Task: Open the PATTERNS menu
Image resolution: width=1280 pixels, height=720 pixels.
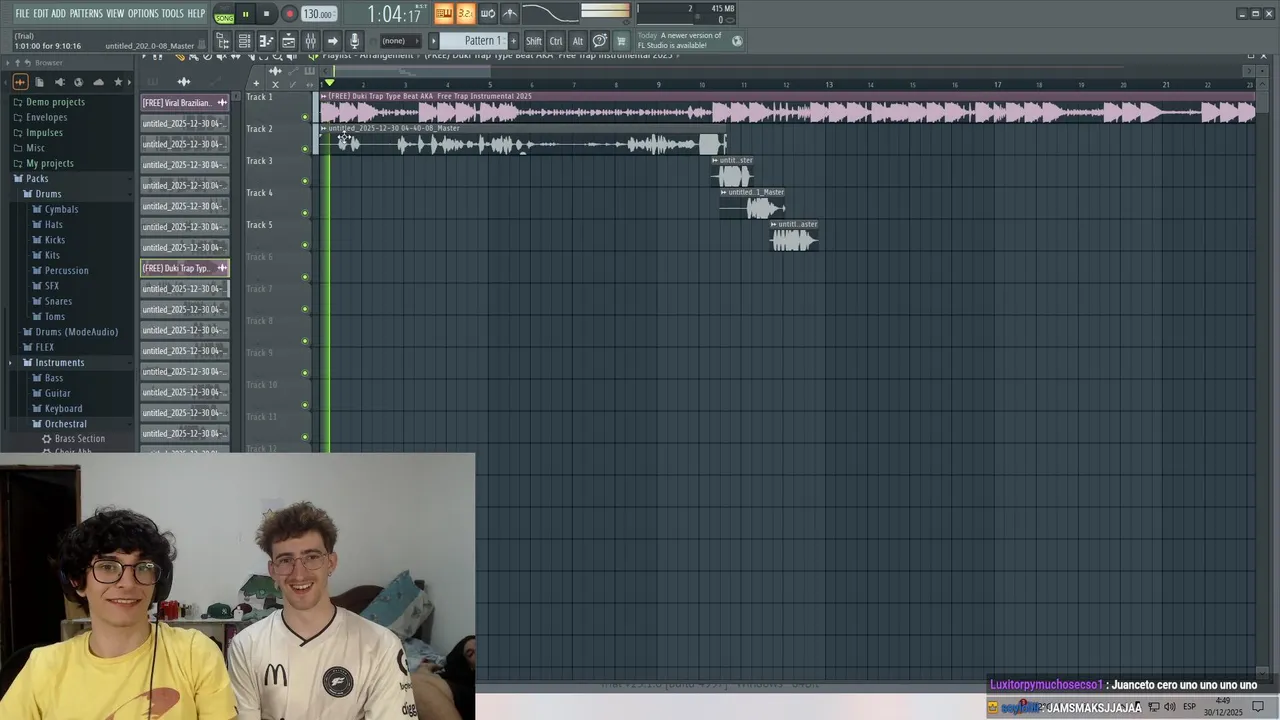Action: (x=86, y=13)
